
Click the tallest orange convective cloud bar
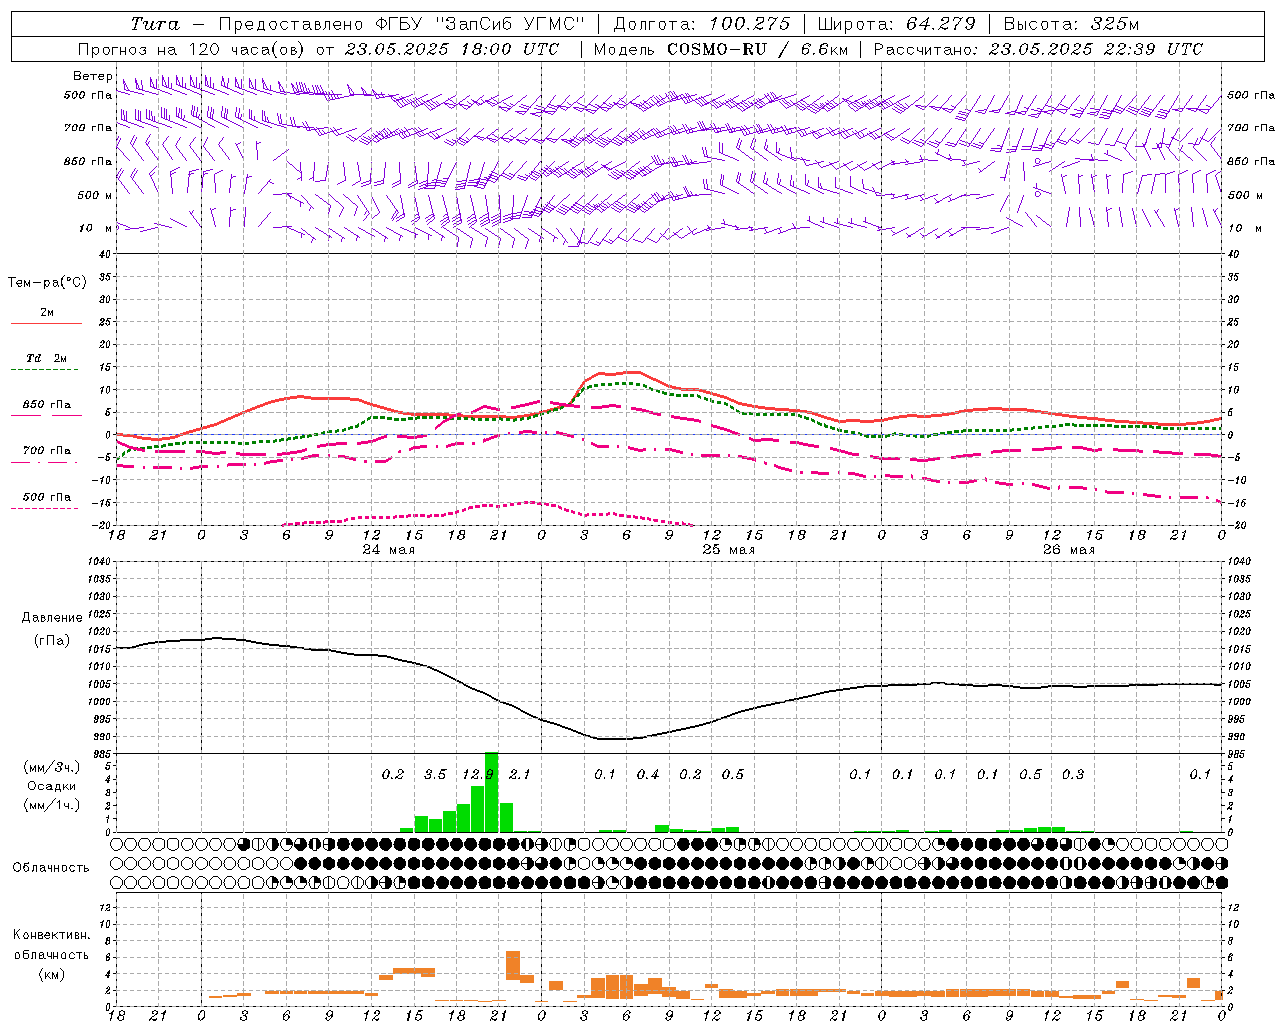(x=513, y=966)
